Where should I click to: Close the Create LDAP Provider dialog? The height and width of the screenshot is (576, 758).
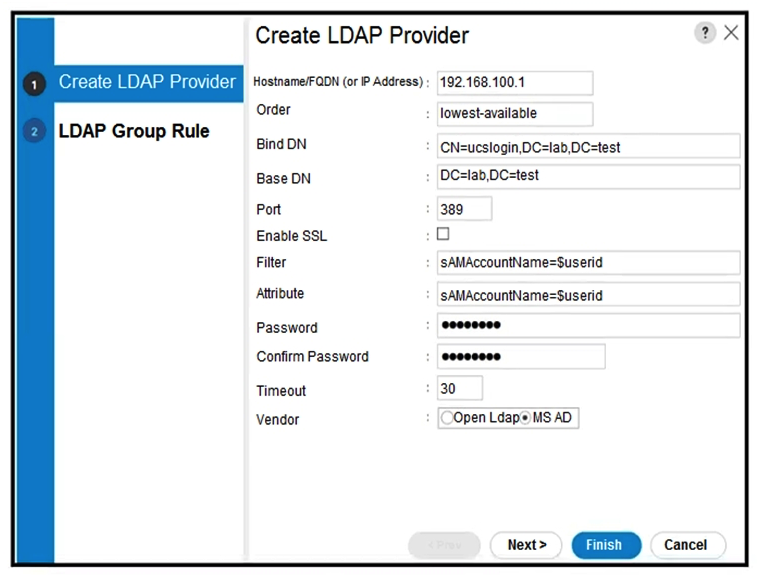click(731, 33)
